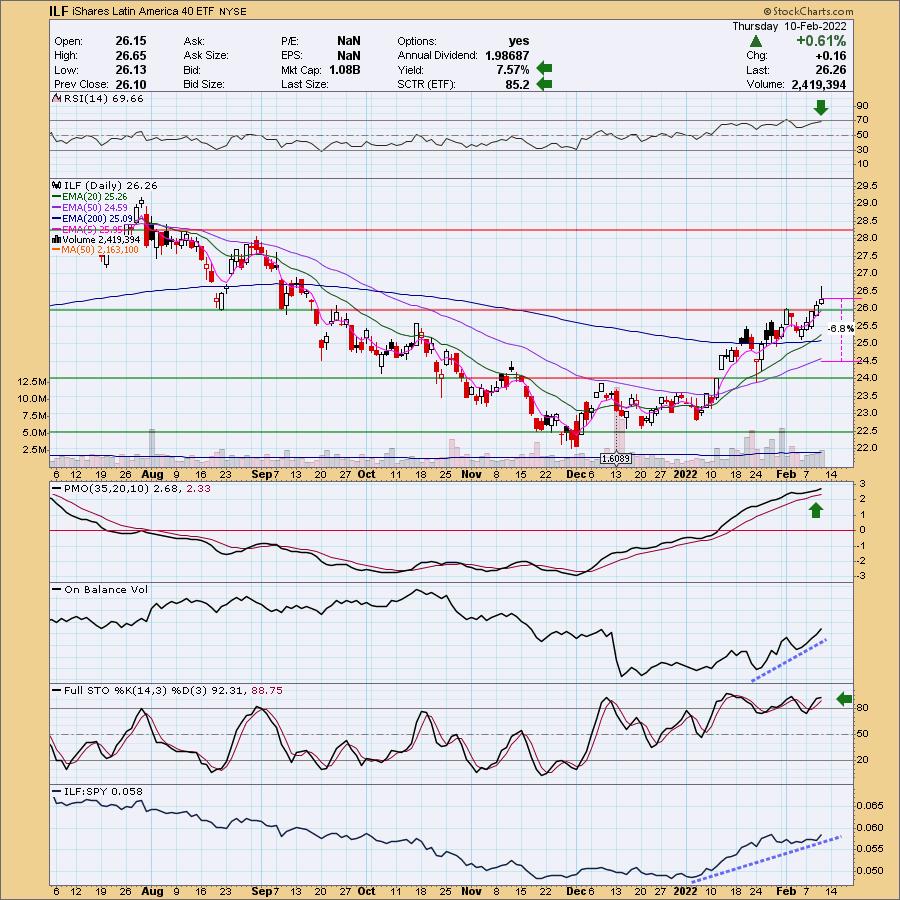Click the +0.61% change percentage
Viewport: 900px width, 900px height.
pyautogui.click(x=820, y=41)
